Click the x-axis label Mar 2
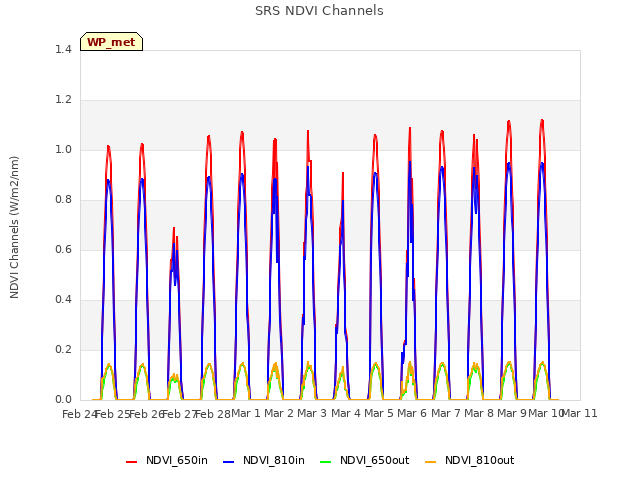The image size is (640, 480). click(x=279, y=414)
